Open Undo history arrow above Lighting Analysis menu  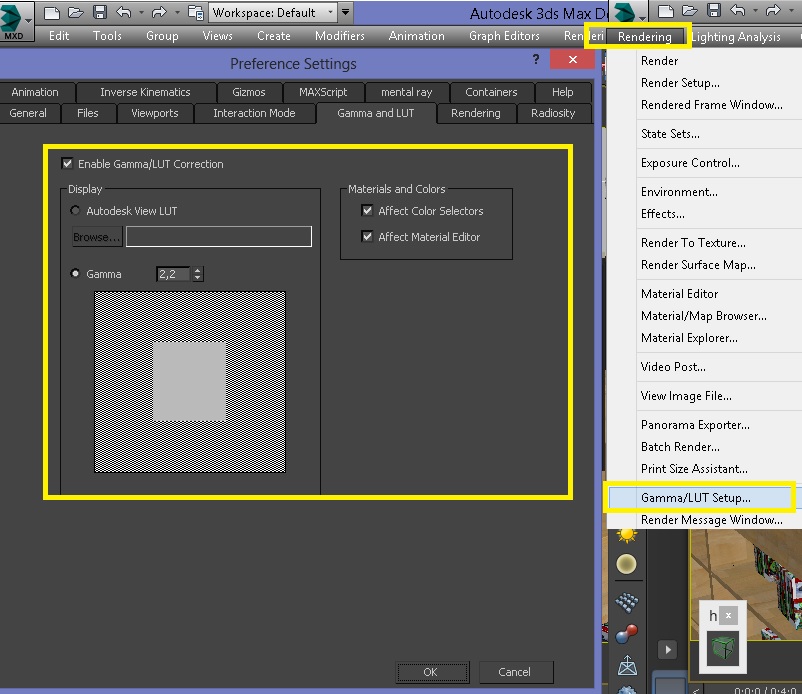[x=755, y=11]
